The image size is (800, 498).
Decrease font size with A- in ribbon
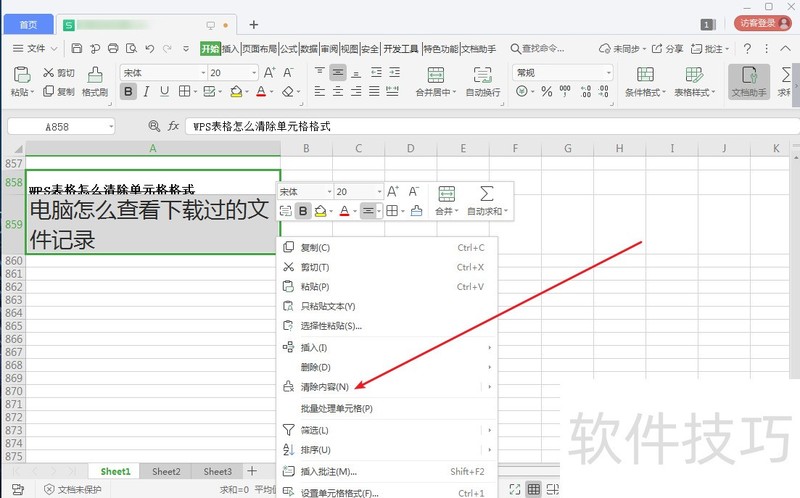[x=288, y=73]
